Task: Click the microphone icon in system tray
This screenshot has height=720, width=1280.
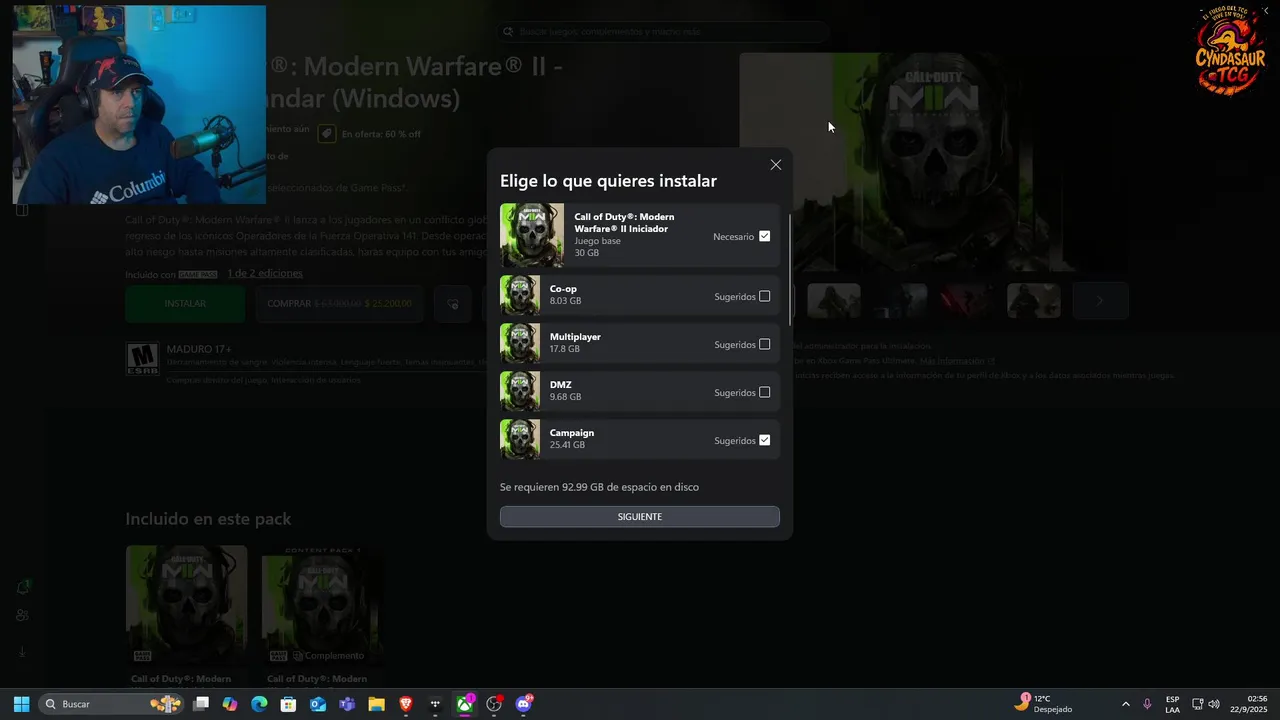Action: click(x=1147, y=704)
